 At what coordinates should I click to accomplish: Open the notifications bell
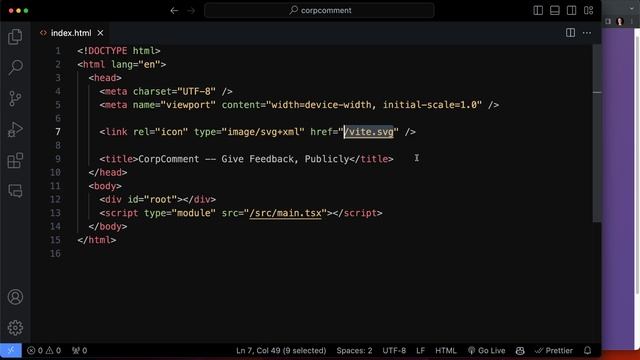point(587,350)
